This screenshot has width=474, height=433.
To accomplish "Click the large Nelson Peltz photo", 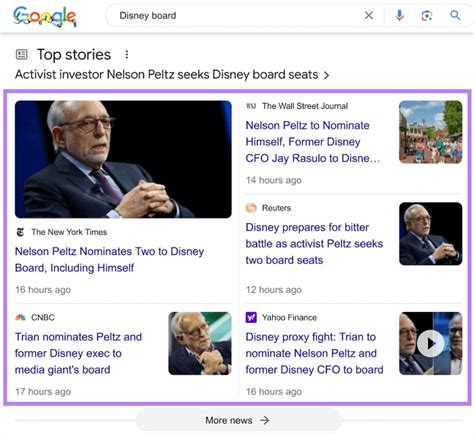I will pos(123,159).
